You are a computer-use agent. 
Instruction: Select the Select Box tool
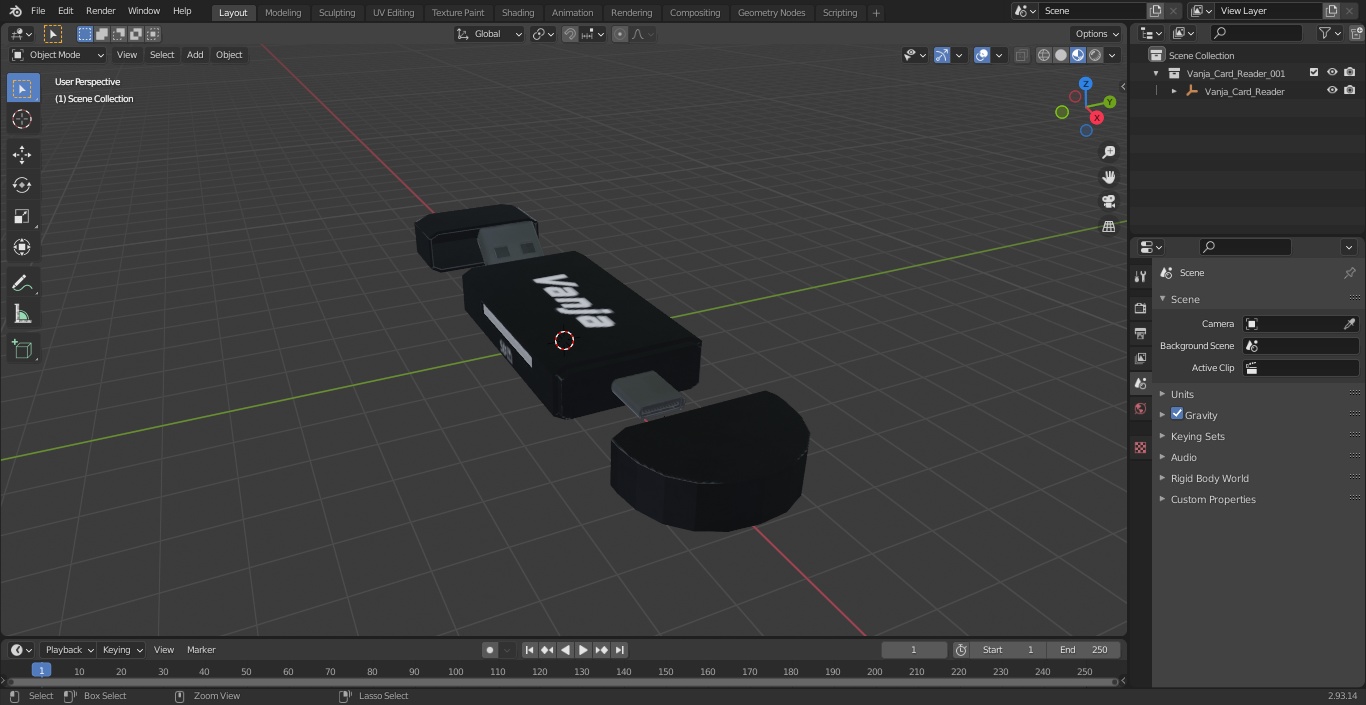click(22, 88)
